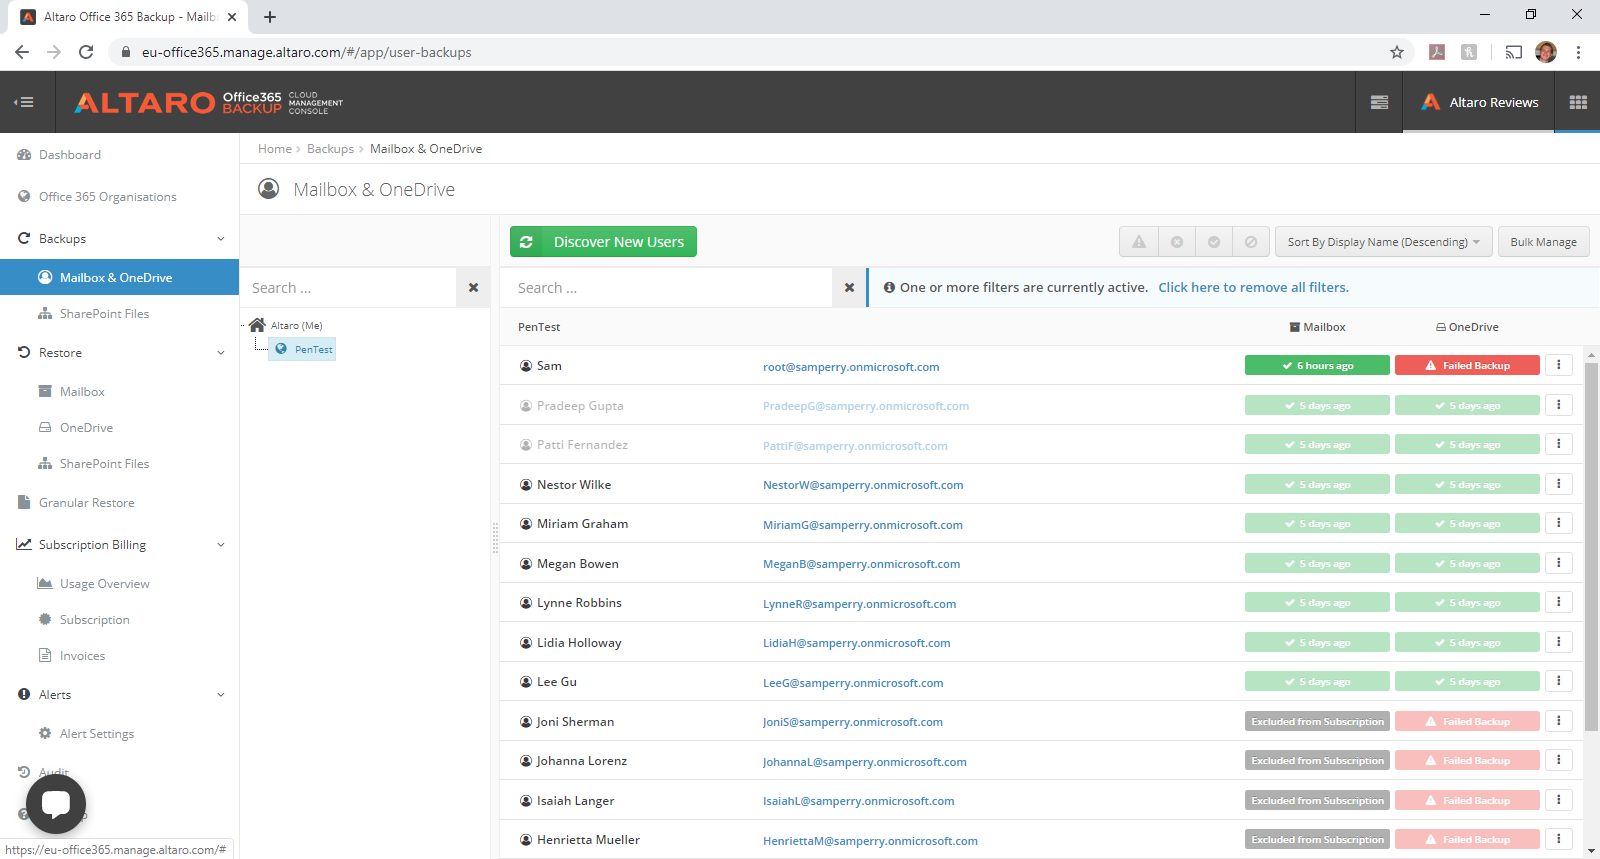Image resolution: width=1600 pixels, height=859 pixels.
Task: Click Sam's 6 hours ago mailbox status
Action: point(1317,365)
